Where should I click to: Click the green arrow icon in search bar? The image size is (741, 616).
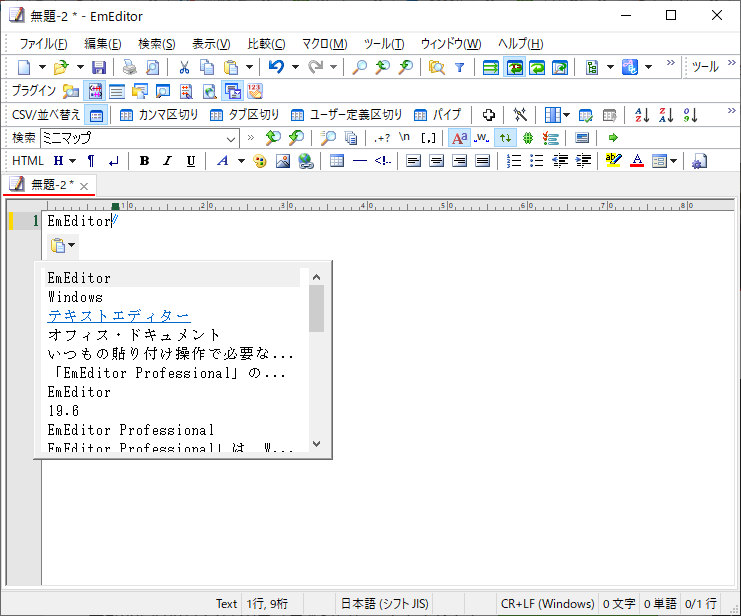(x=613, y=138)
